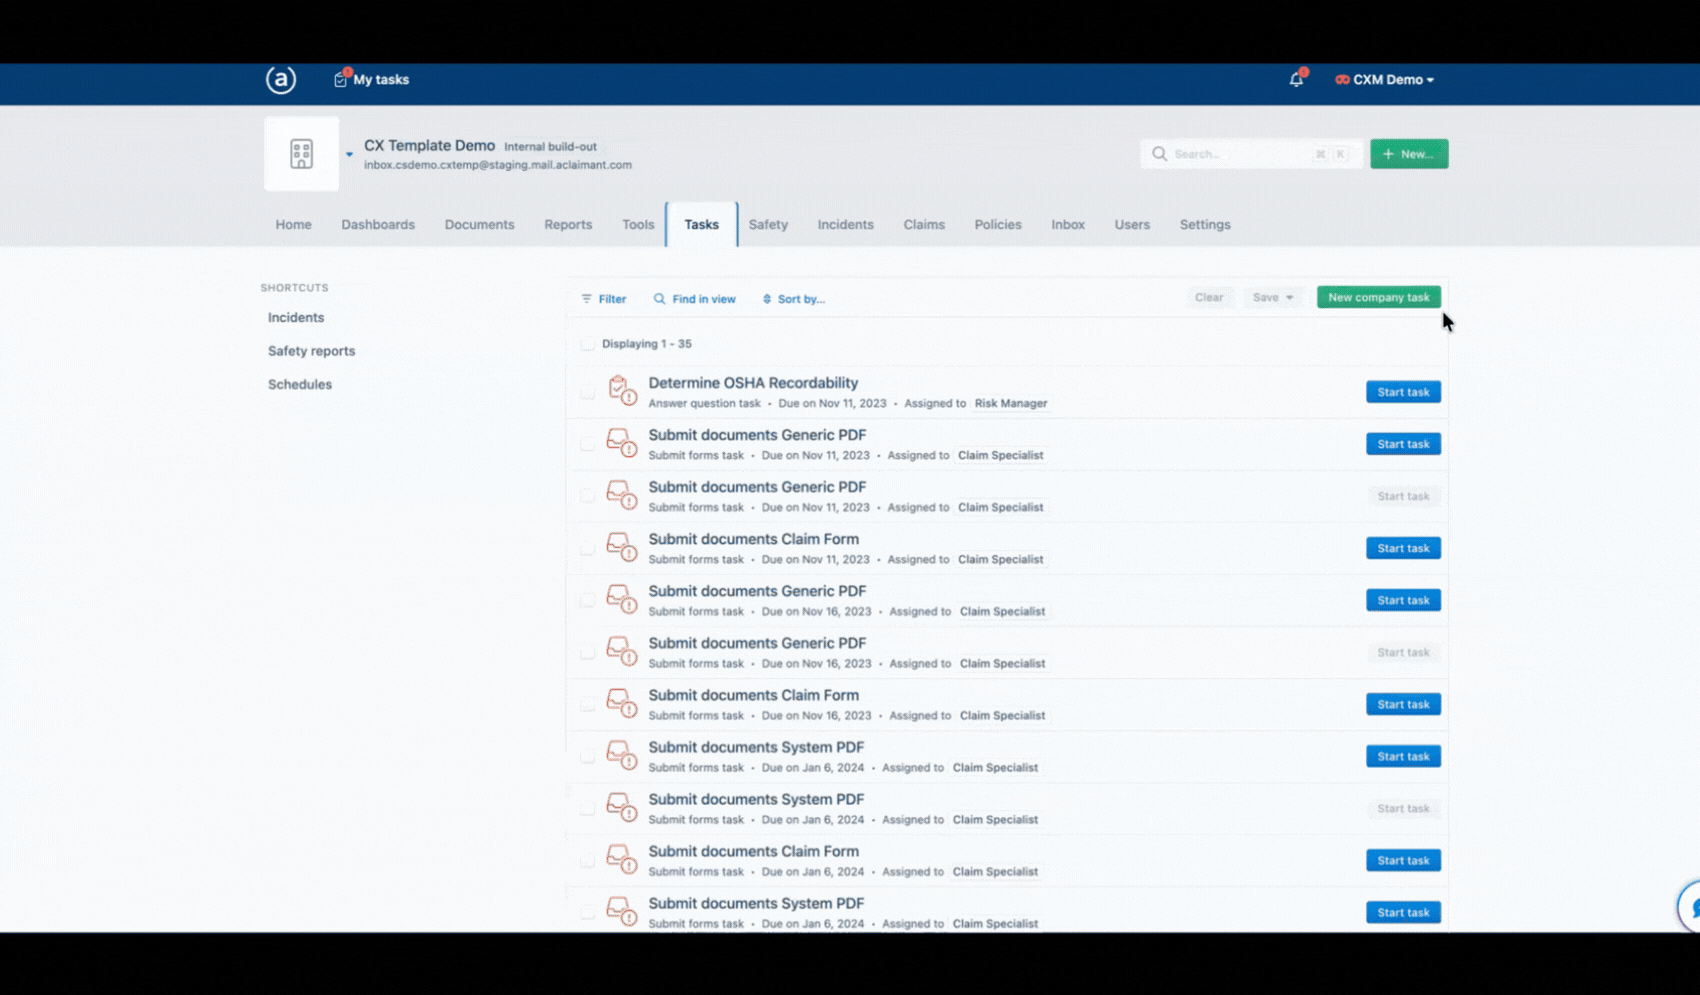Screen dimensions: 1700x995
Task: Click the green New... button
Action: (1409, 154)
